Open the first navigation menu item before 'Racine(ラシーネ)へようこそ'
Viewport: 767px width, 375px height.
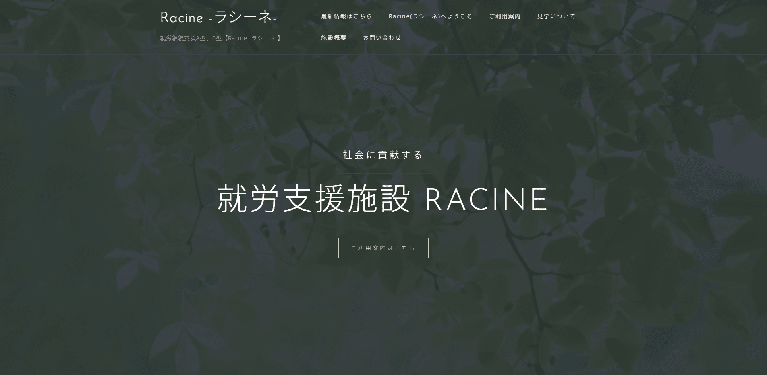(346, 17)
